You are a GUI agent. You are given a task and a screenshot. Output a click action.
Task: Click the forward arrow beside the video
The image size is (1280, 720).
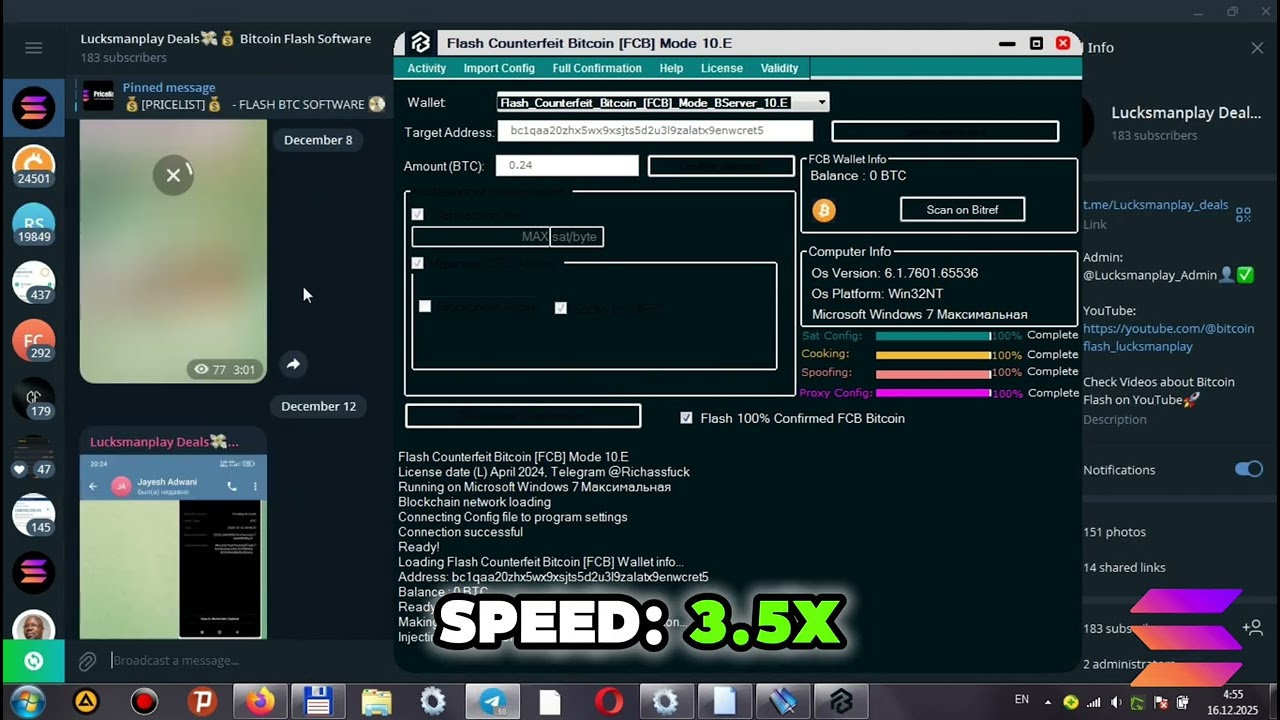click(293, 364)
